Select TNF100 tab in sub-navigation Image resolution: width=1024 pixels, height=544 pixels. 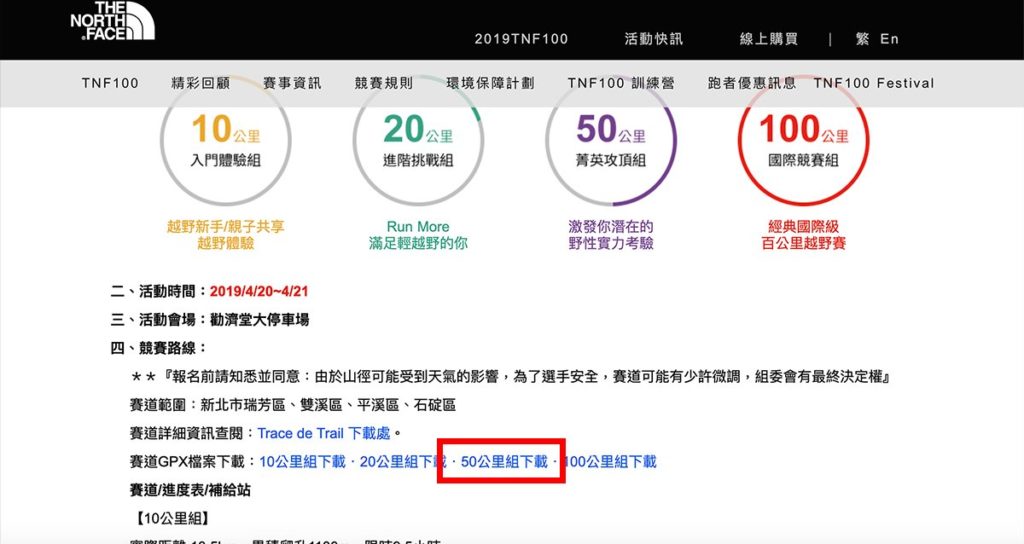coord(110,84)
